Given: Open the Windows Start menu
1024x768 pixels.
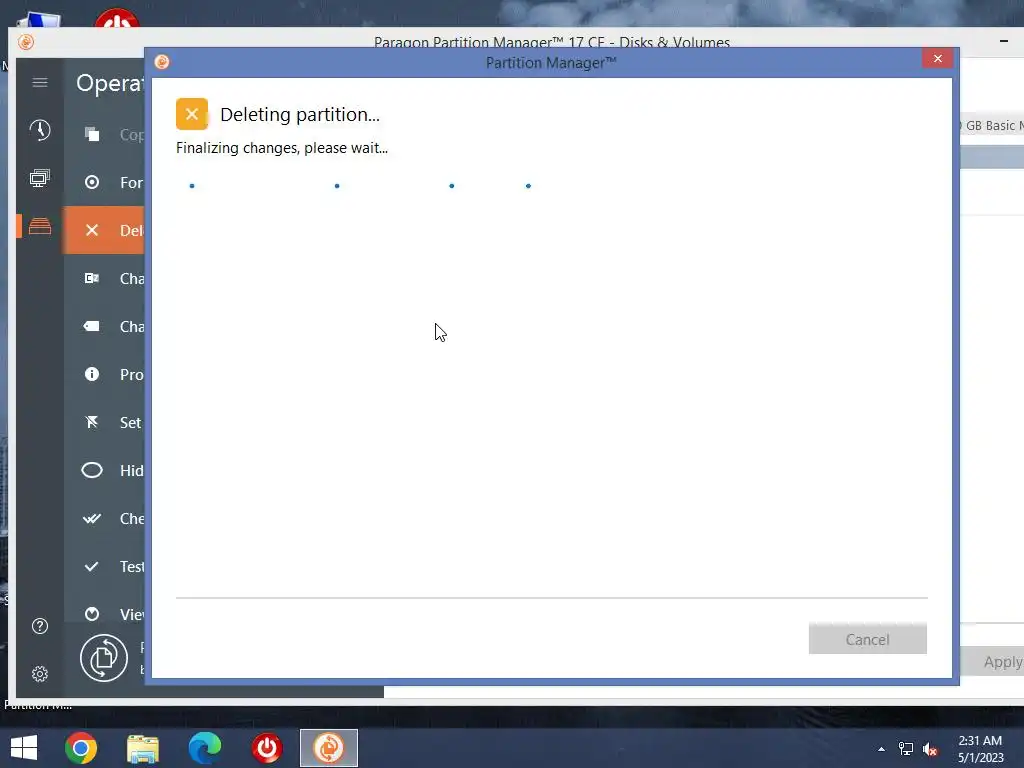Looking at the screenshot, I should pyautogui.click(x=24, y=748).
